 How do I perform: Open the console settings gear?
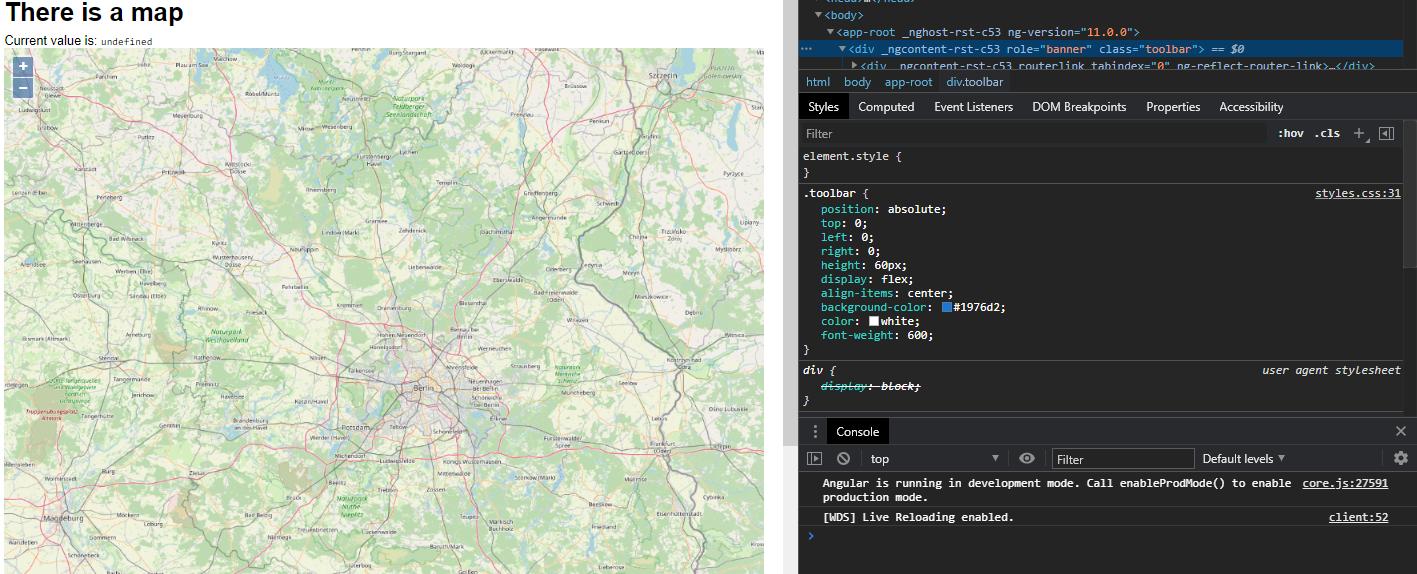coord(1401,458)
